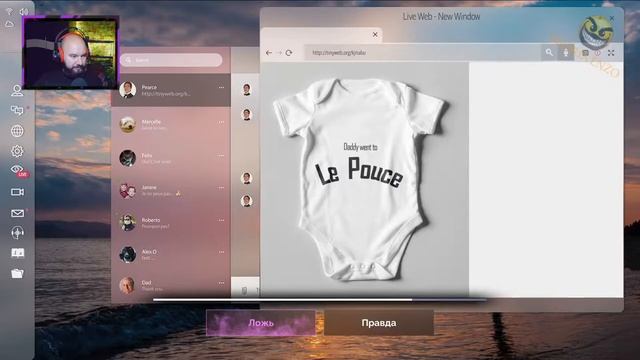The image size is (640, 360).
Task: Click the red info circle icon in browser toolbar
Action: pyautogui.click(x=598, y=53)
